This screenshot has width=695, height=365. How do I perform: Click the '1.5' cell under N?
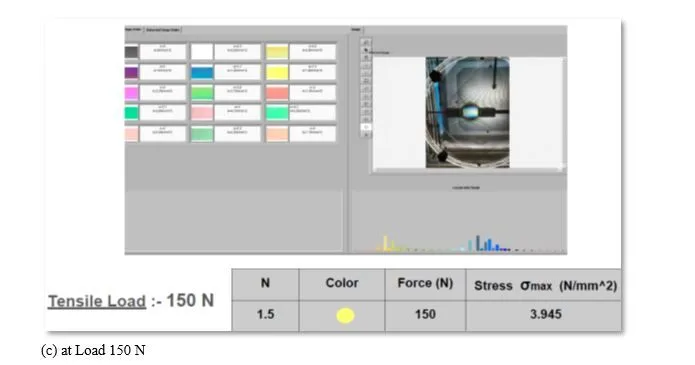point(265,314)
